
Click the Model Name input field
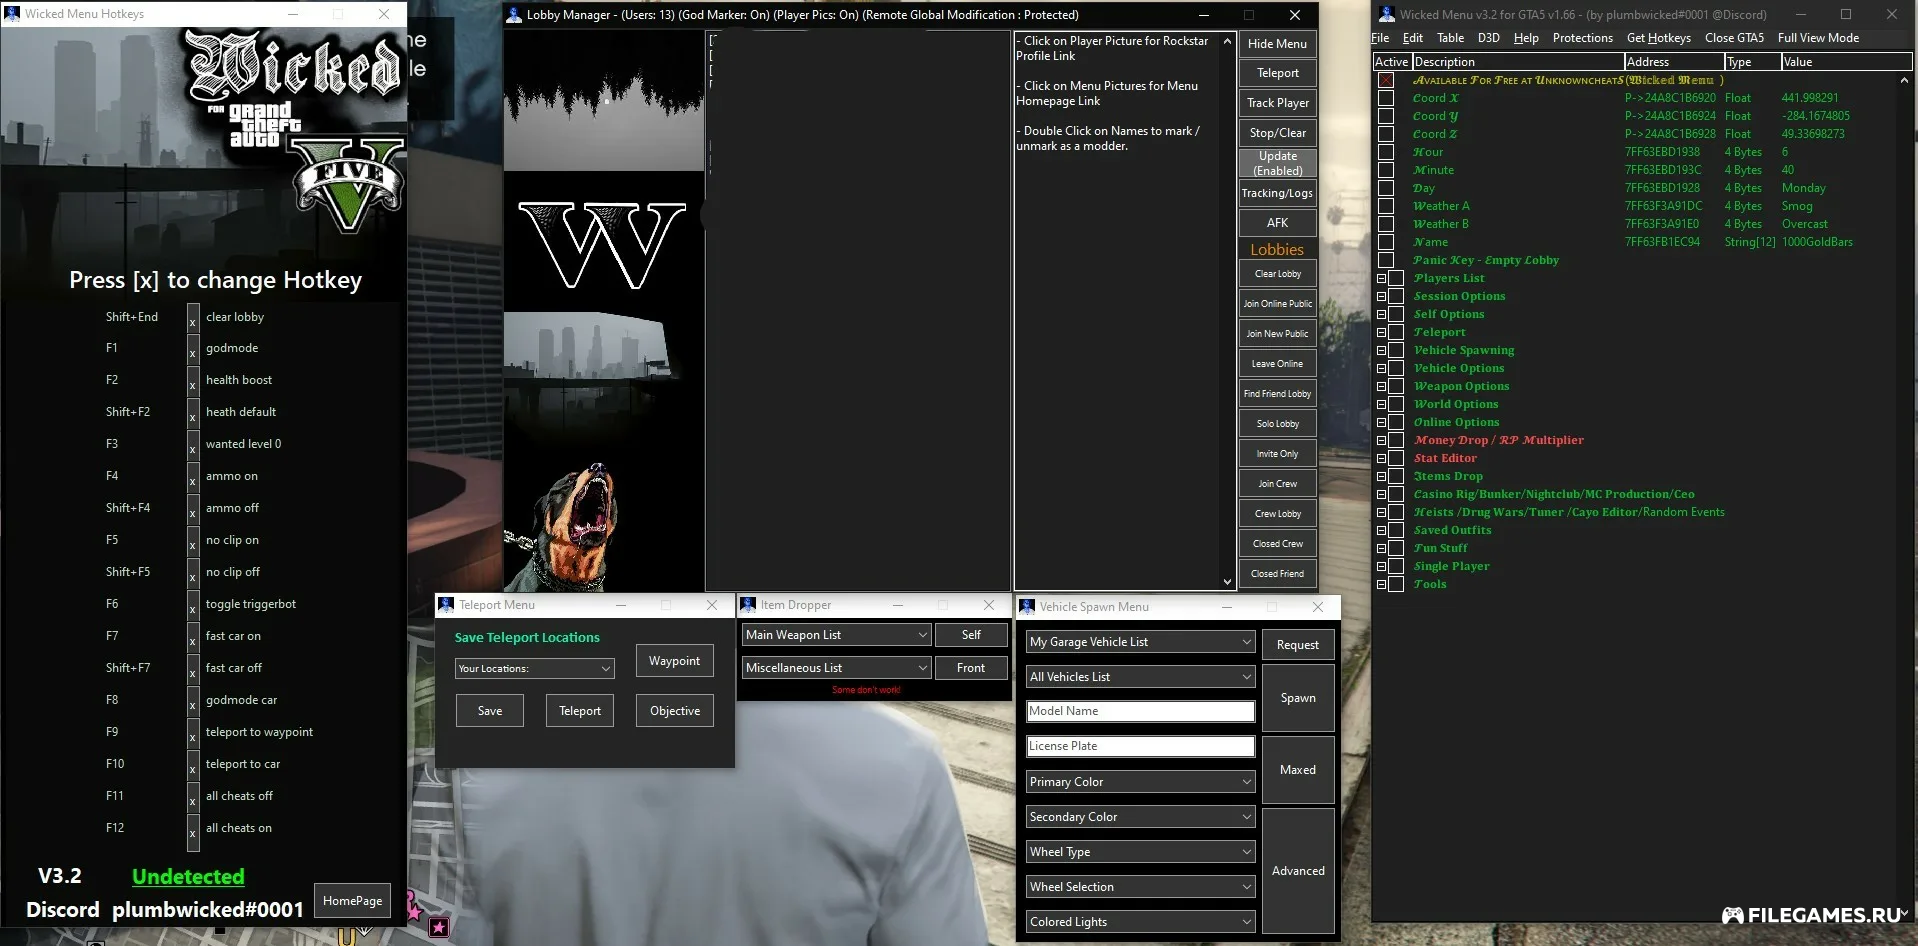click(1141, 711)
